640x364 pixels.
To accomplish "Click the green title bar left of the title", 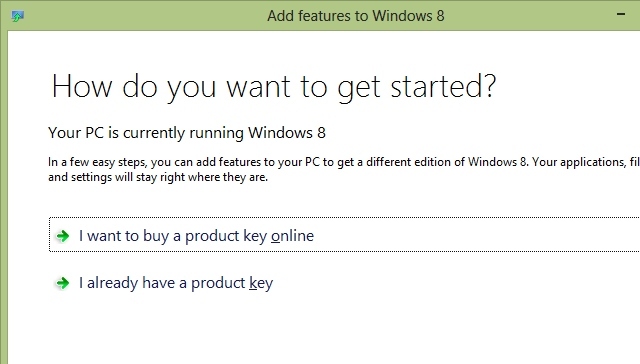I will [x=143, y=16].
